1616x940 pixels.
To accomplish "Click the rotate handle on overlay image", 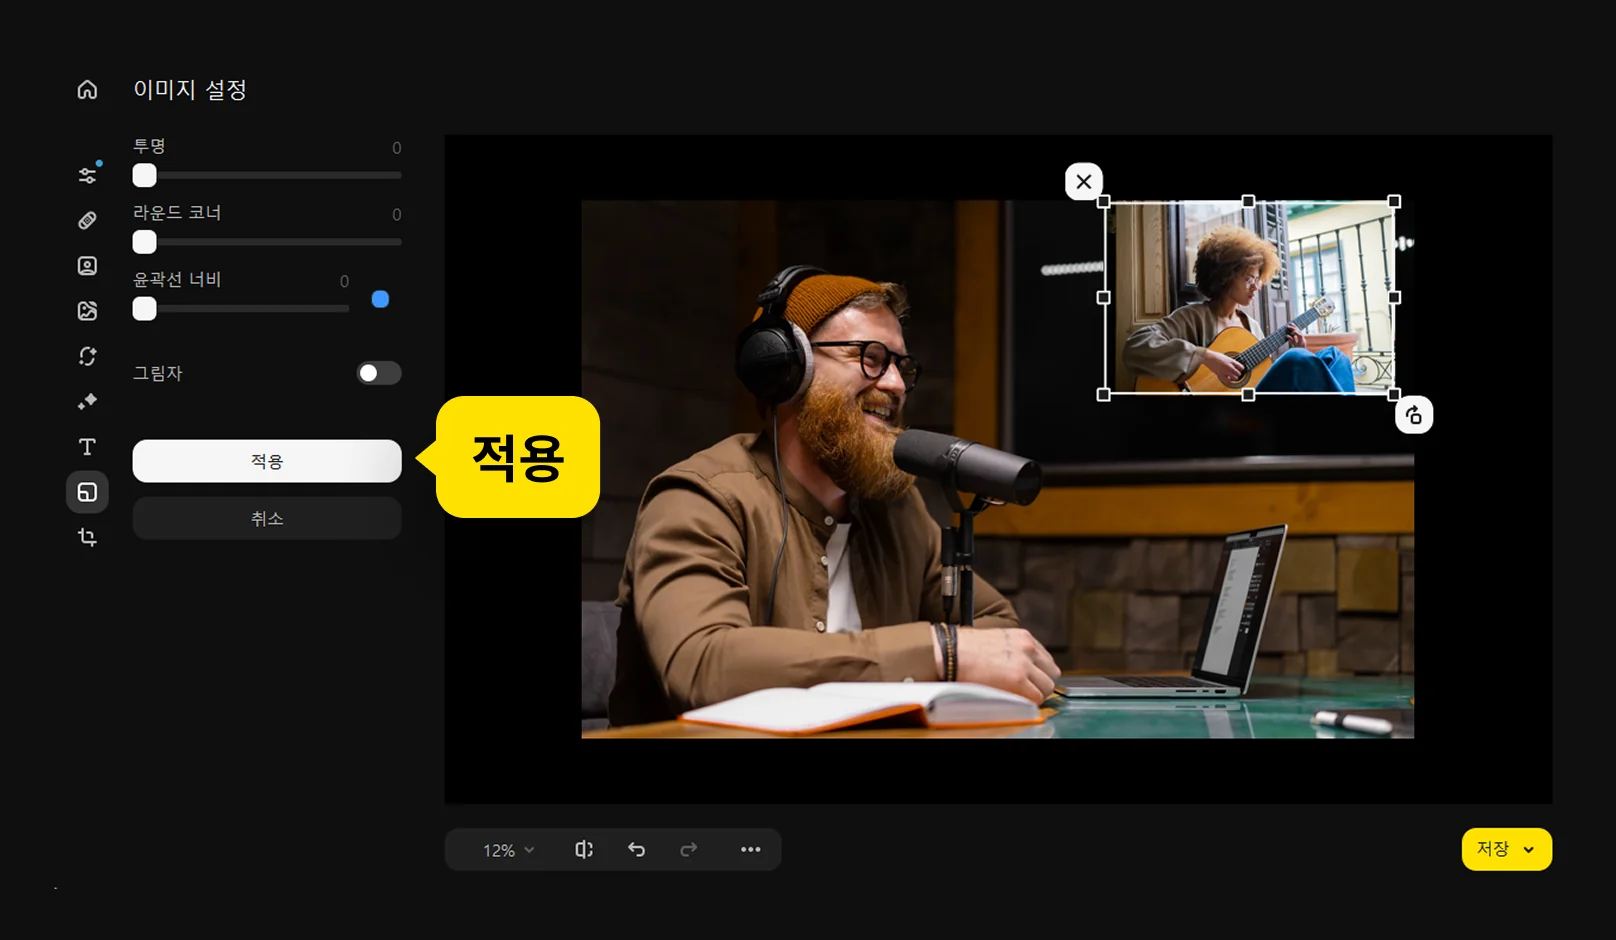I will 1413,415.
